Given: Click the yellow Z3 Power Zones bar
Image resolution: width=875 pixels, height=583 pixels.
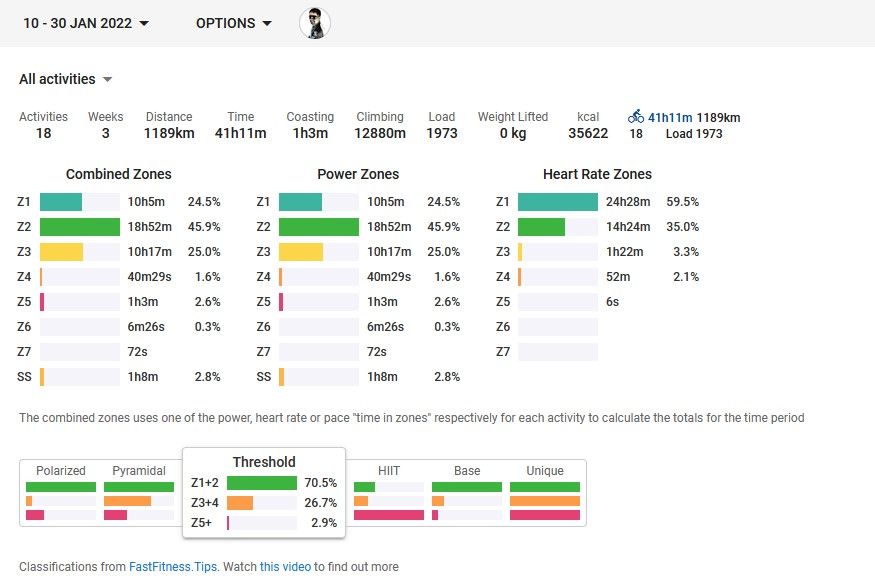Looking at the screenshot, I should pos(301,252).
